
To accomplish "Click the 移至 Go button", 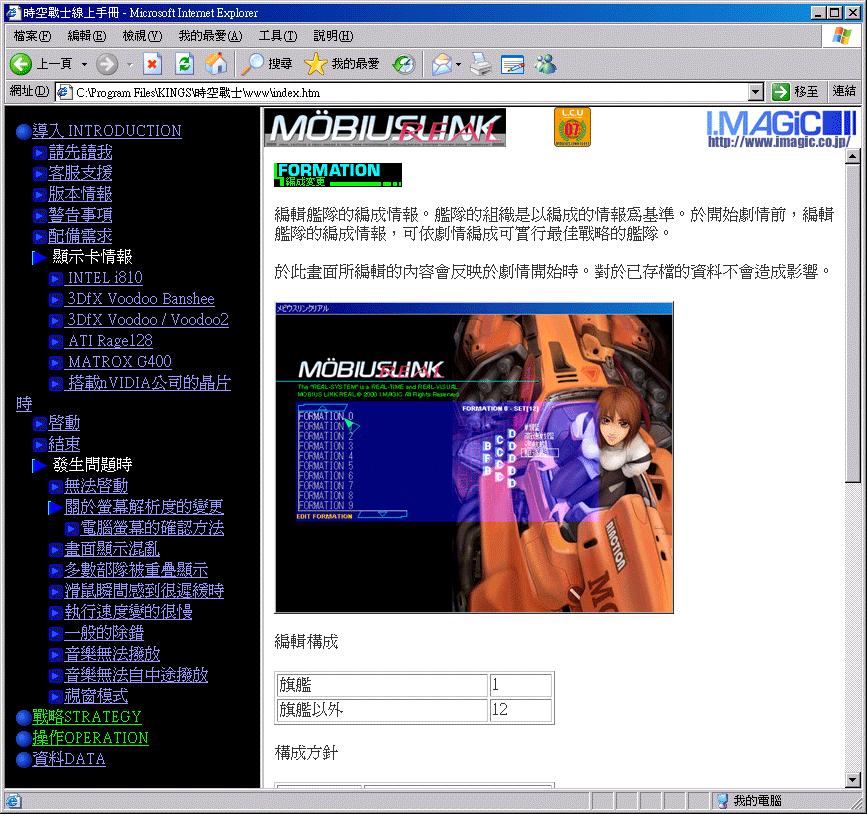I will (x=796, y=92).
